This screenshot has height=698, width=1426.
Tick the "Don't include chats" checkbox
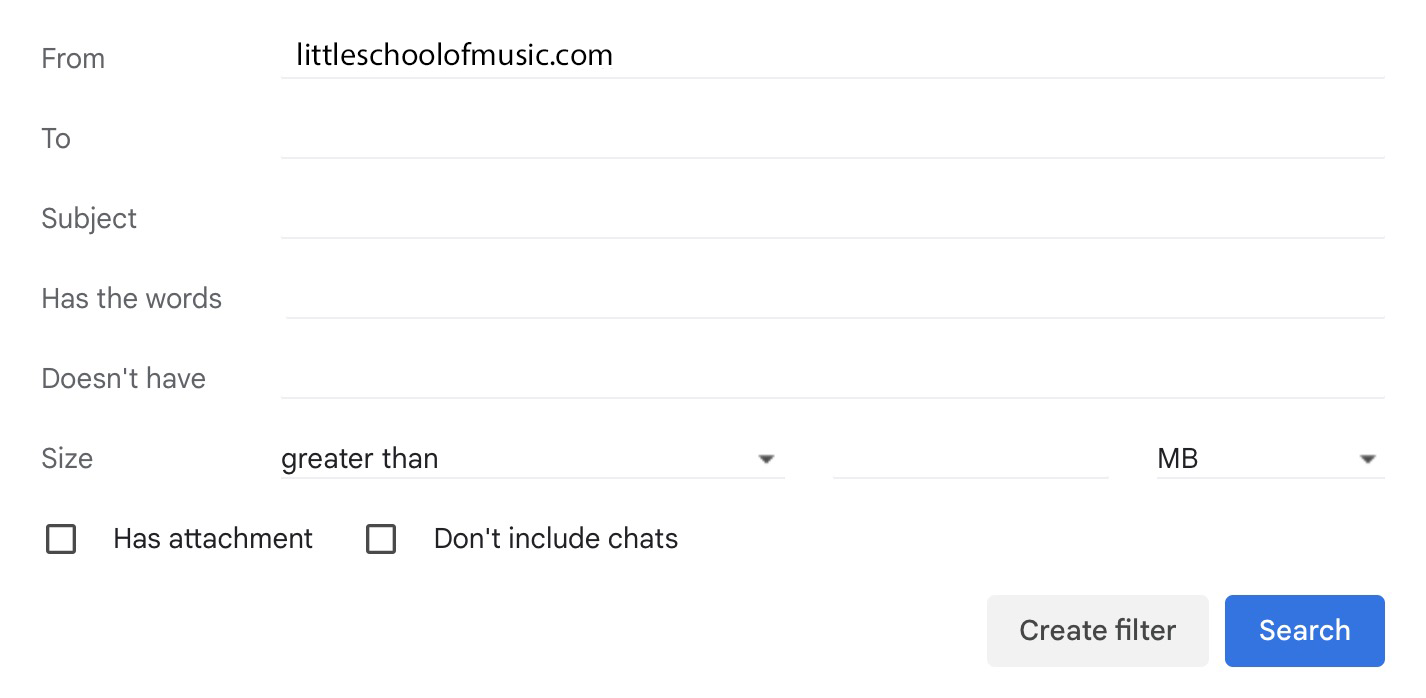[381, 539]
